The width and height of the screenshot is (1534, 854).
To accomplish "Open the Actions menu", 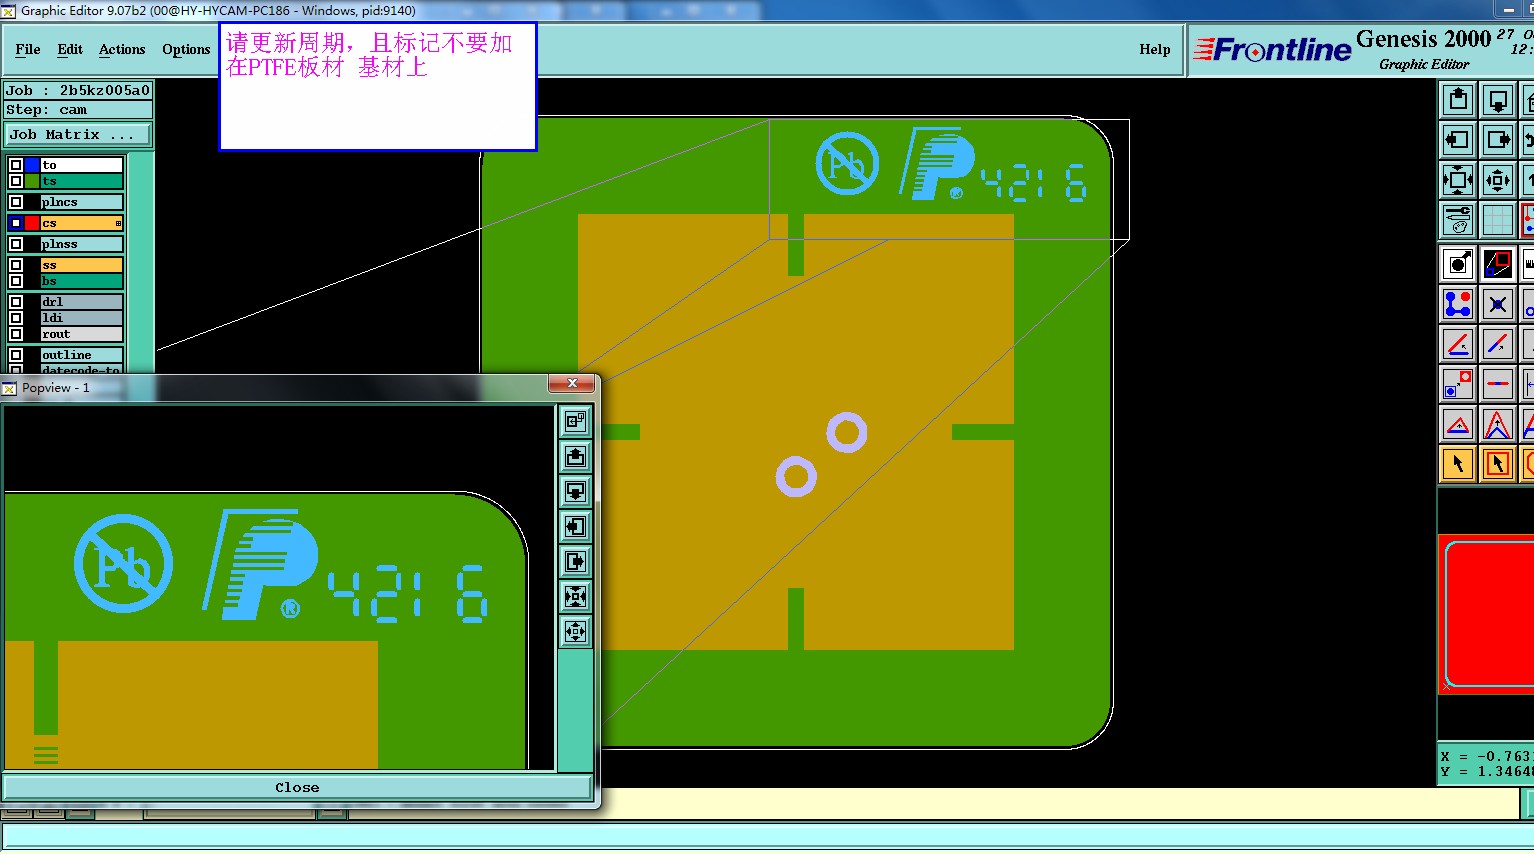I will (x=122, y=49).
